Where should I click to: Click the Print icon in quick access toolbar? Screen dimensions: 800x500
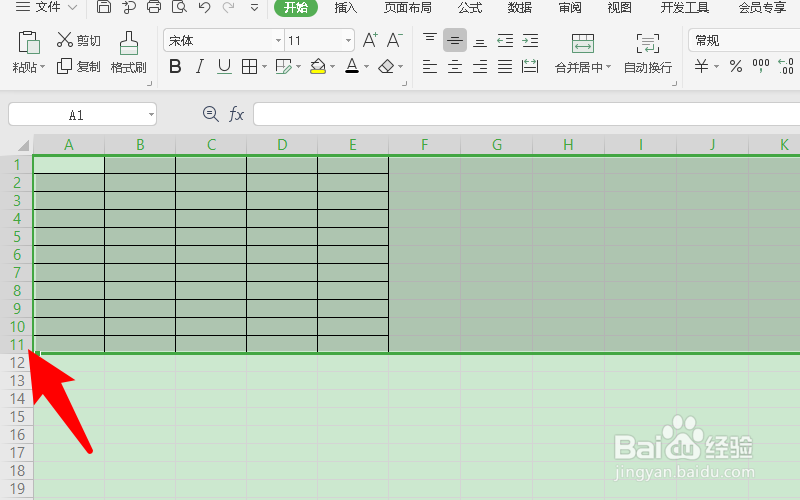coord(154,7)
